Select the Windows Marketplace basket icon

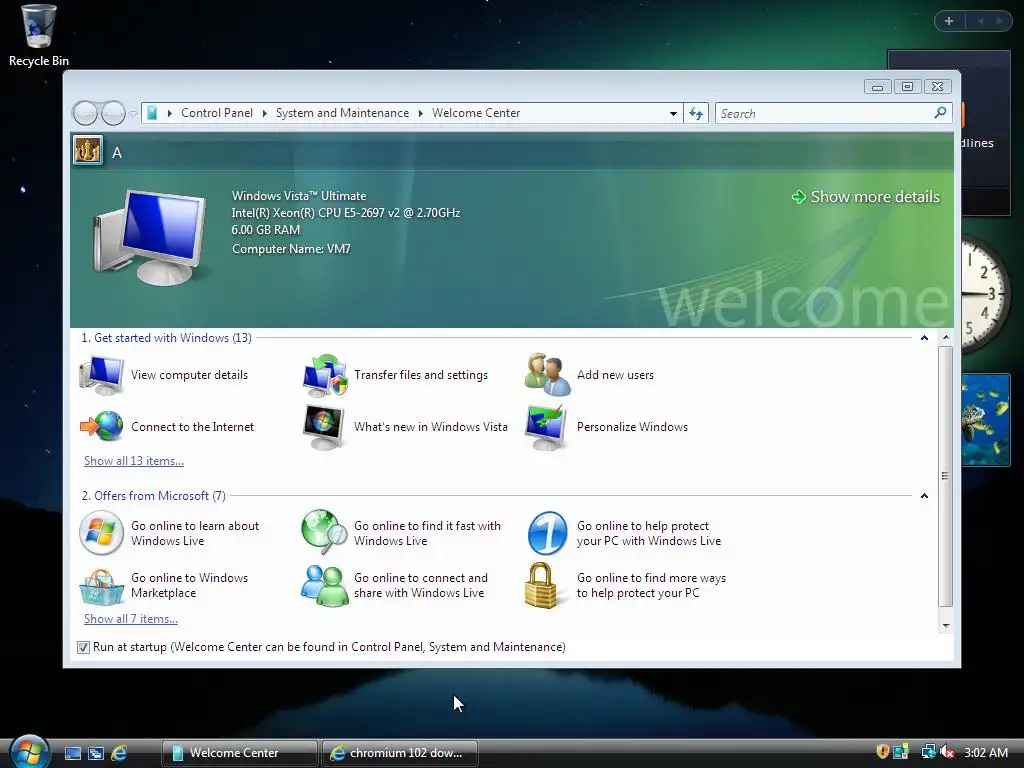click(x=101, y=586)
